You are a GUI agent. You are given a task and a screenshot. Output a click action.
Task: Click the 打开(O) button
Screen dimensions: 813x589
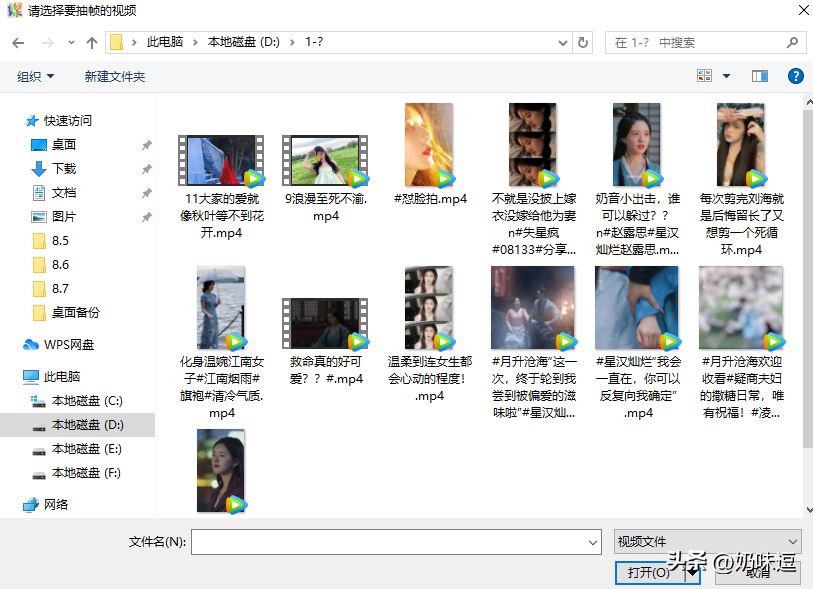coord(649,572)
